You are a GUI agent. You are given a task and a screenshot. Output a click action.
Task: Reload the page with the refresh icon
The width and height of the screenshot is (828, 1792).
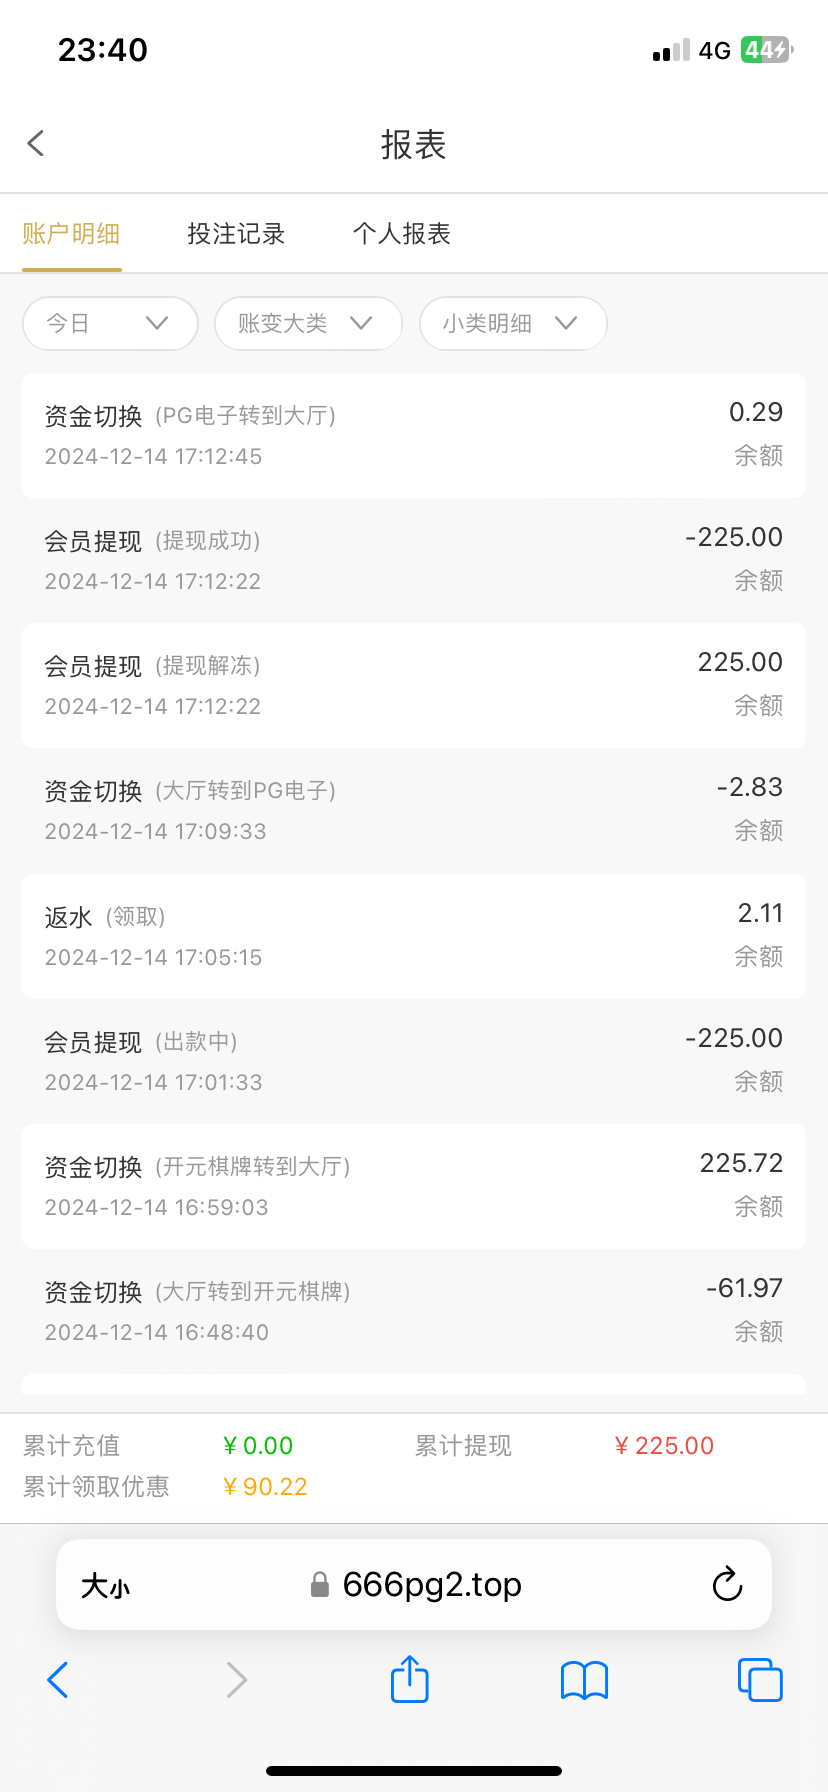[727, 1584]
